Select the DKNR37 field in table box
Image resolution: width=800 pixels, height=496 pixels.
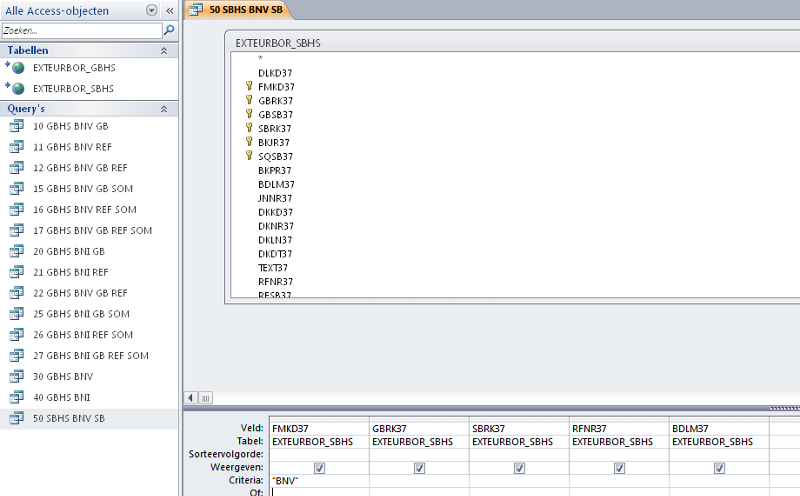pyautogui.click(x=276, y=226)
